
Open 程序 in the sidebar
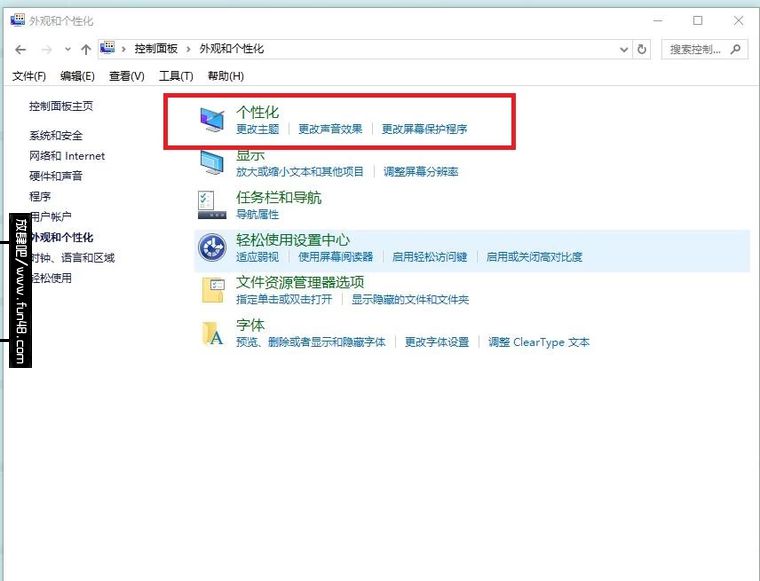point(40,196)
